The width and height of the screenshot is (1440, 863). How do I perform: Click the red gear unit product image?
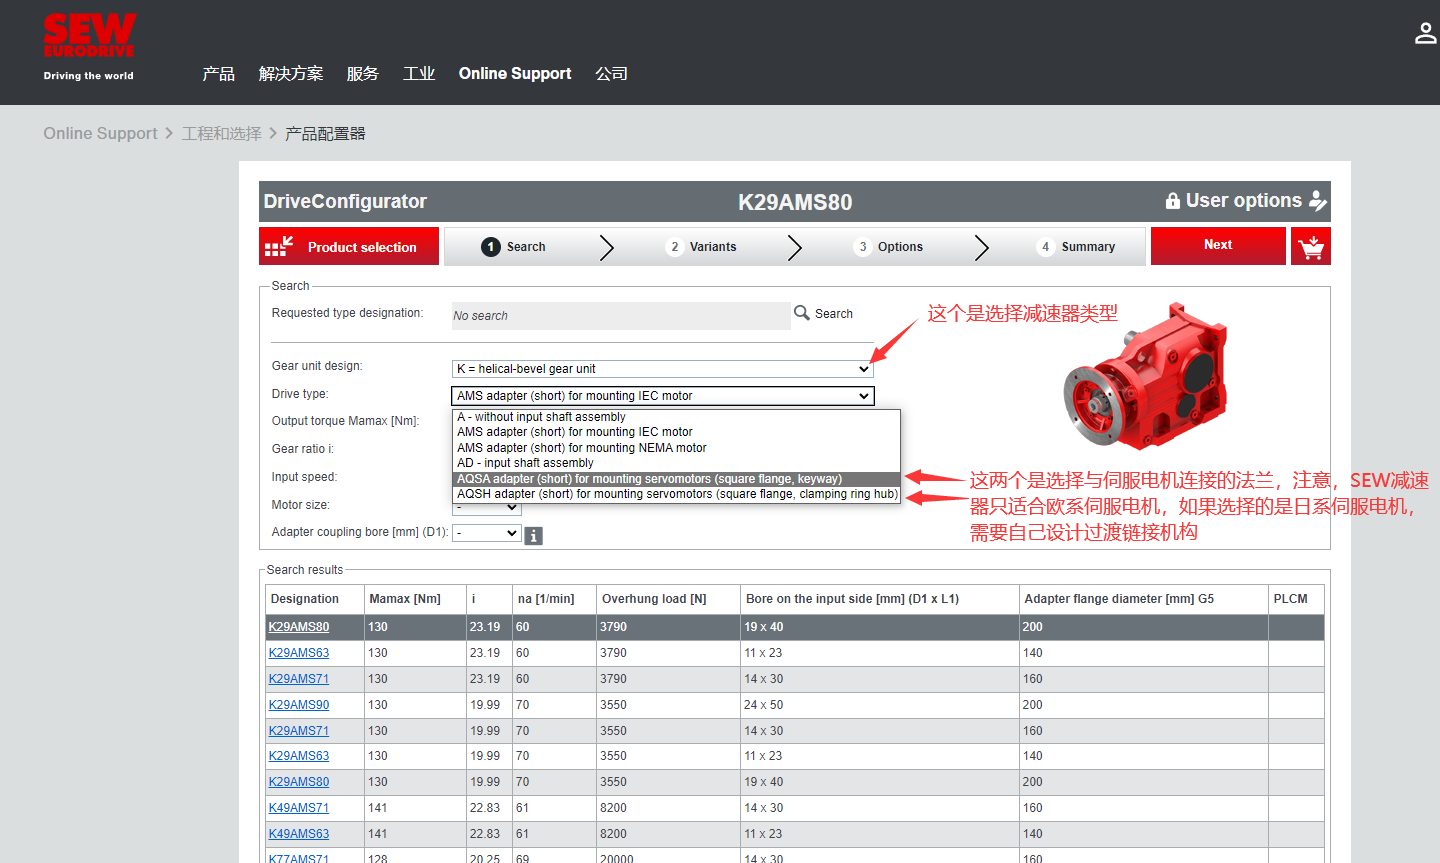point(1145,376)
